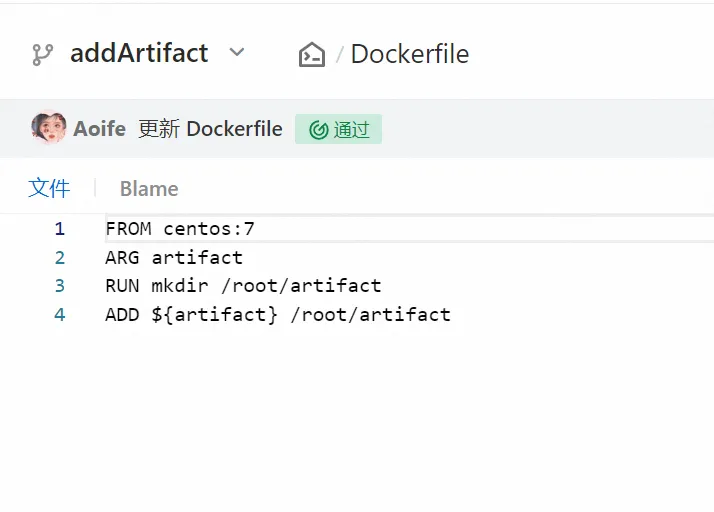Click the ARG artifact code line

point(174,258)
